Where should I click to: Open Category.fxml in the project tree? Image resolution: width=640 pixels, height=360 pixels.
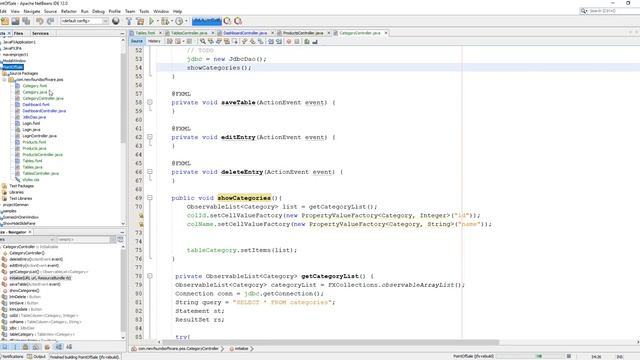coord(35,86)
